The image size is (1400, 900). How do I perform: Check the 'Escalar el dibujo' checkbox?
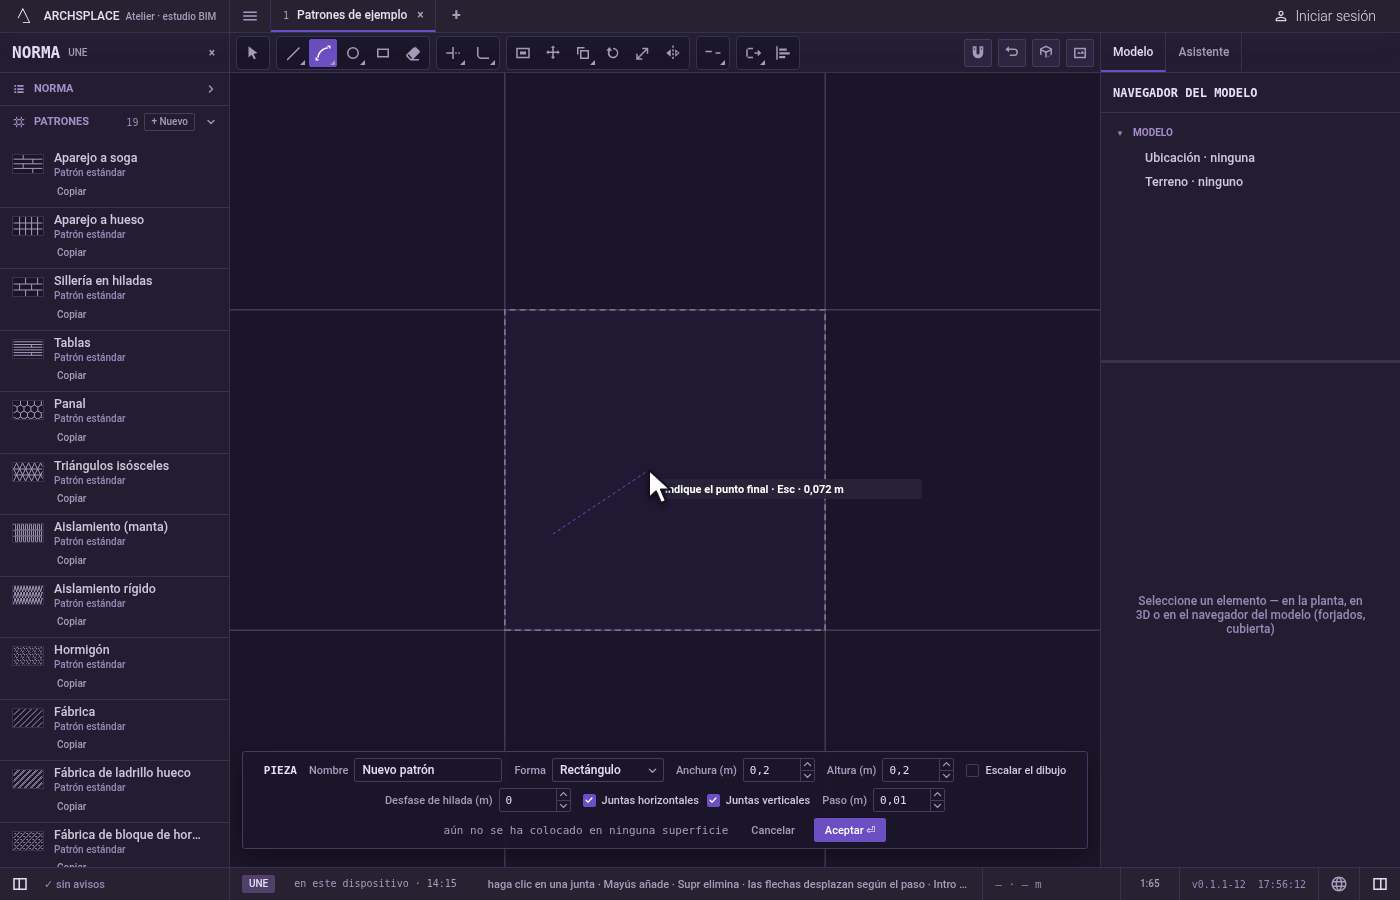[x=972, y=770]
